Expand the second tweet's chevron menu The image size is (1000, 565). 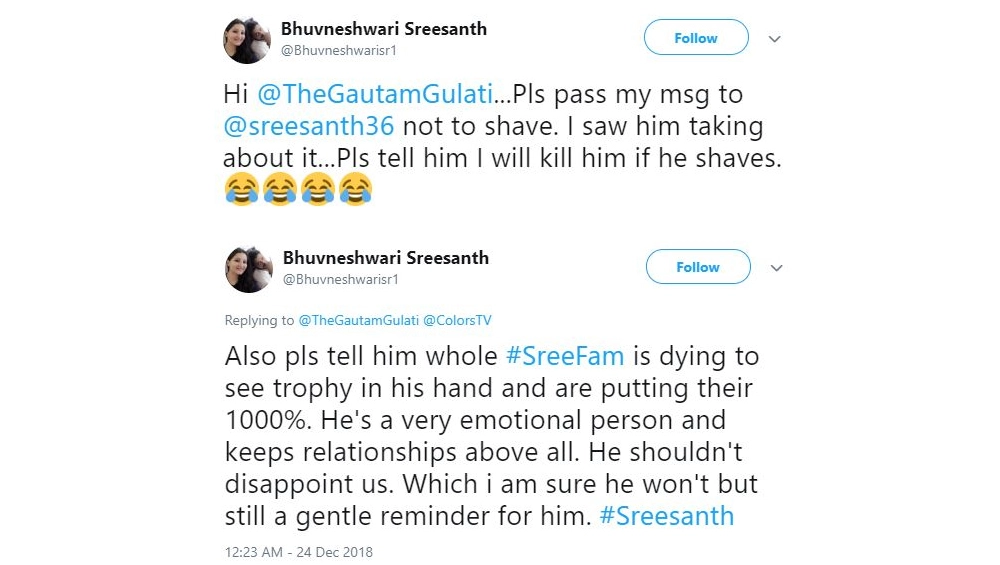pos(774,268)
